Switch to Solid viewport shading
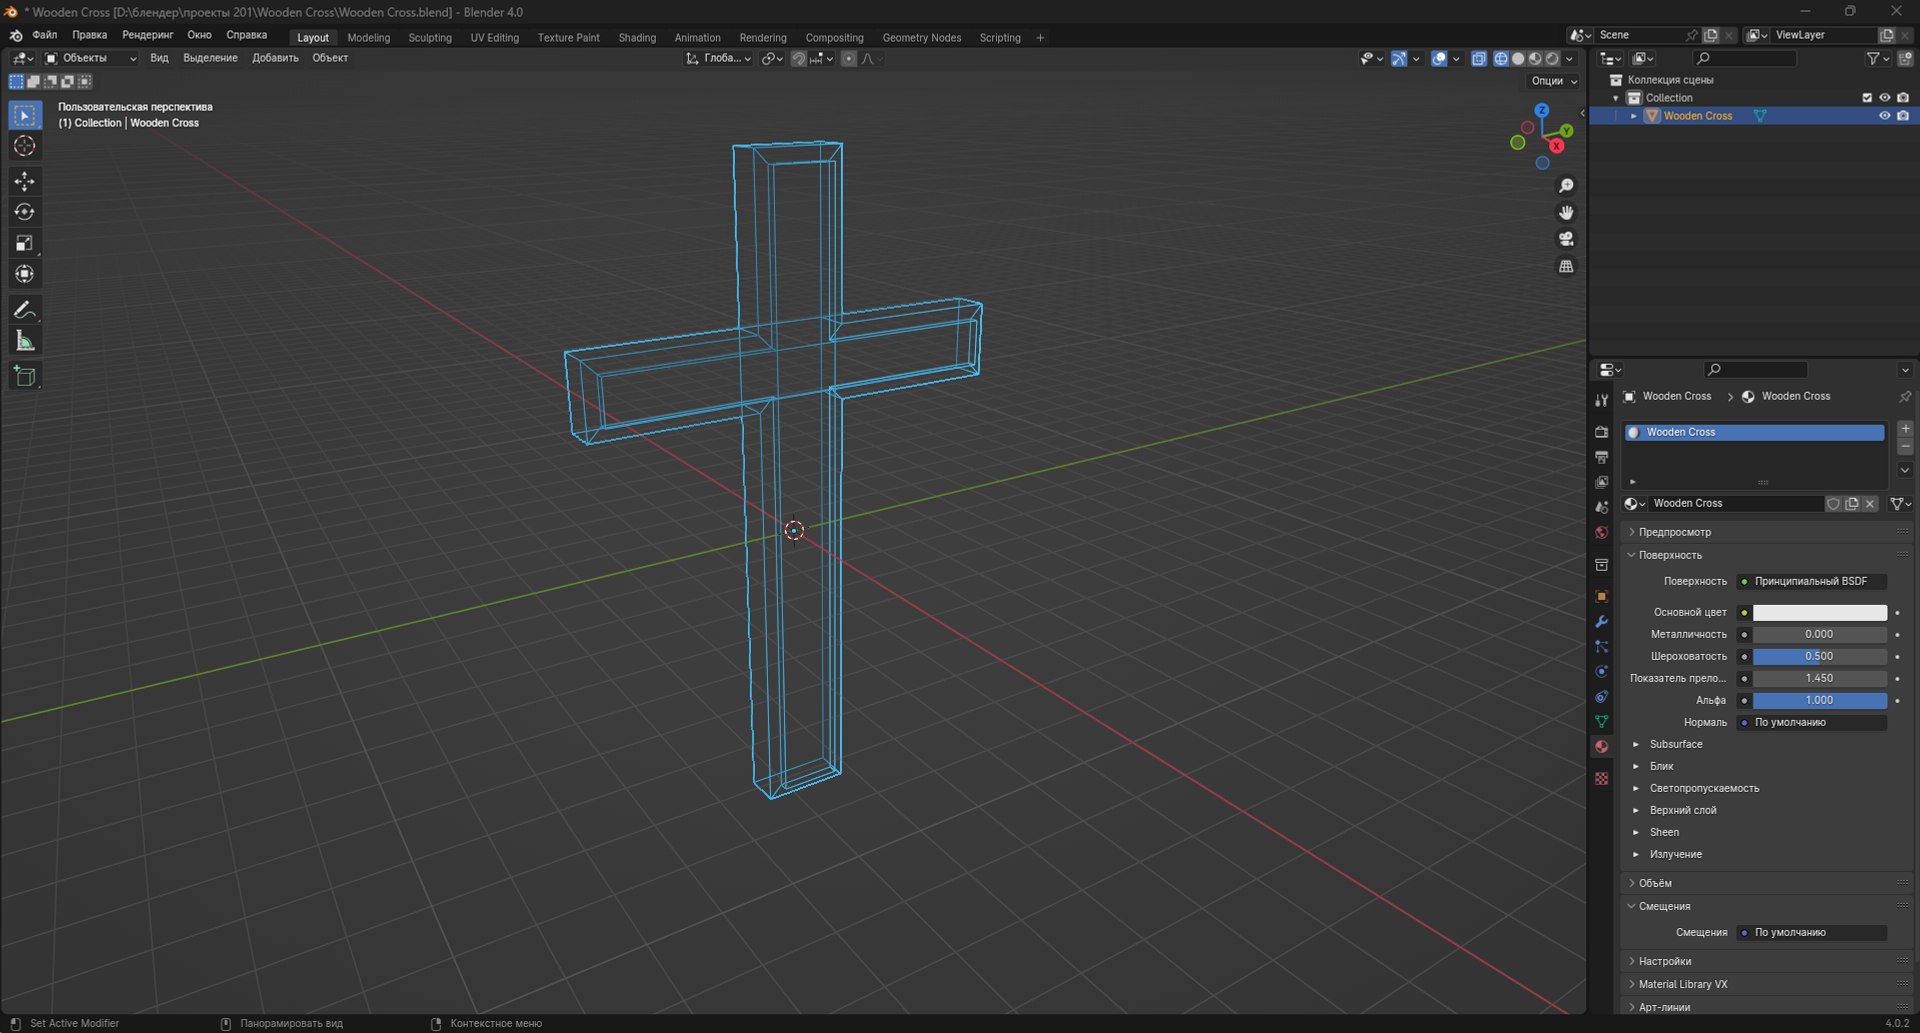Viewport: 1920px width, 1033px height. coord(1518,59)
